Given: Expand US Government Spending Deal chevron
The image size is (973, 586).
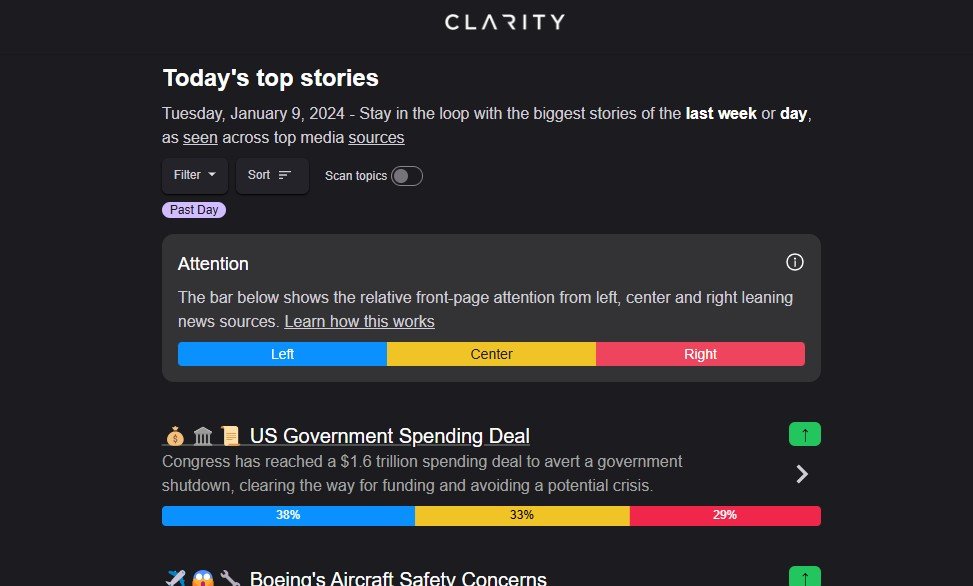Looking at the screenshot, I should [x=802, y=474].
